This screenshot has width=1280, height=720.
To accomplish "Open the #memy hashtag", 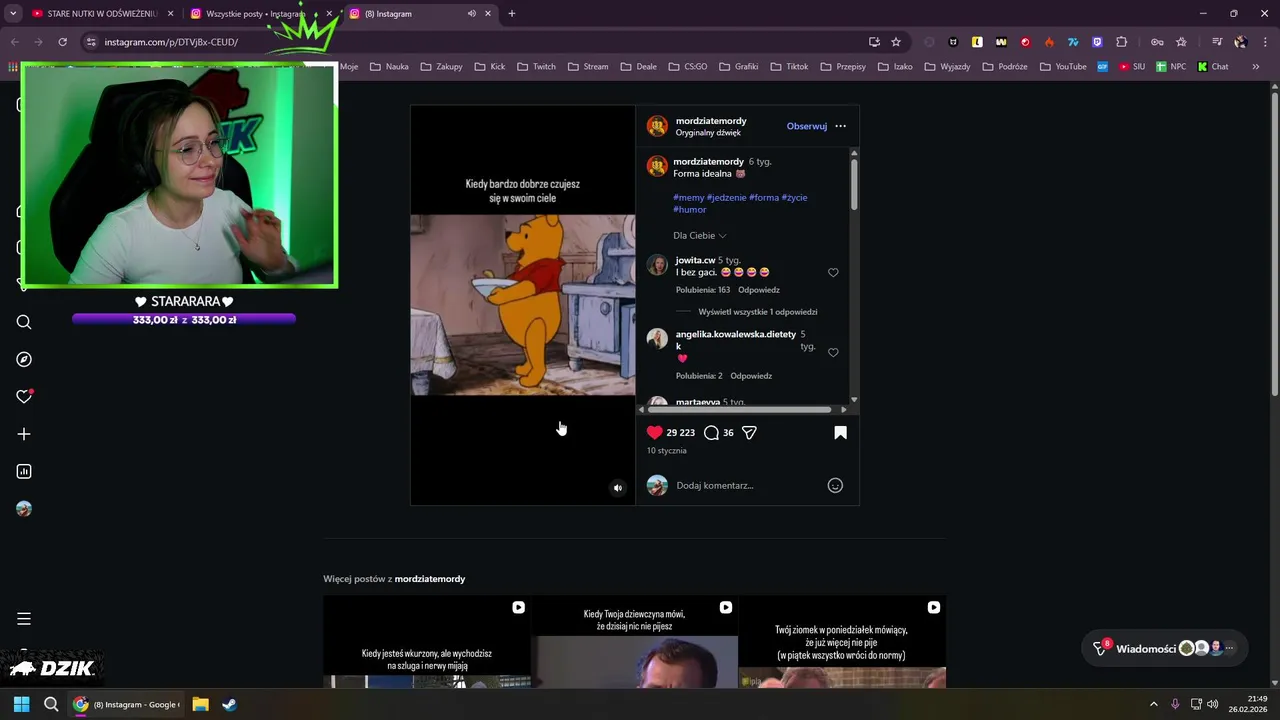I will pyautogui.click(x=688, y=197).
